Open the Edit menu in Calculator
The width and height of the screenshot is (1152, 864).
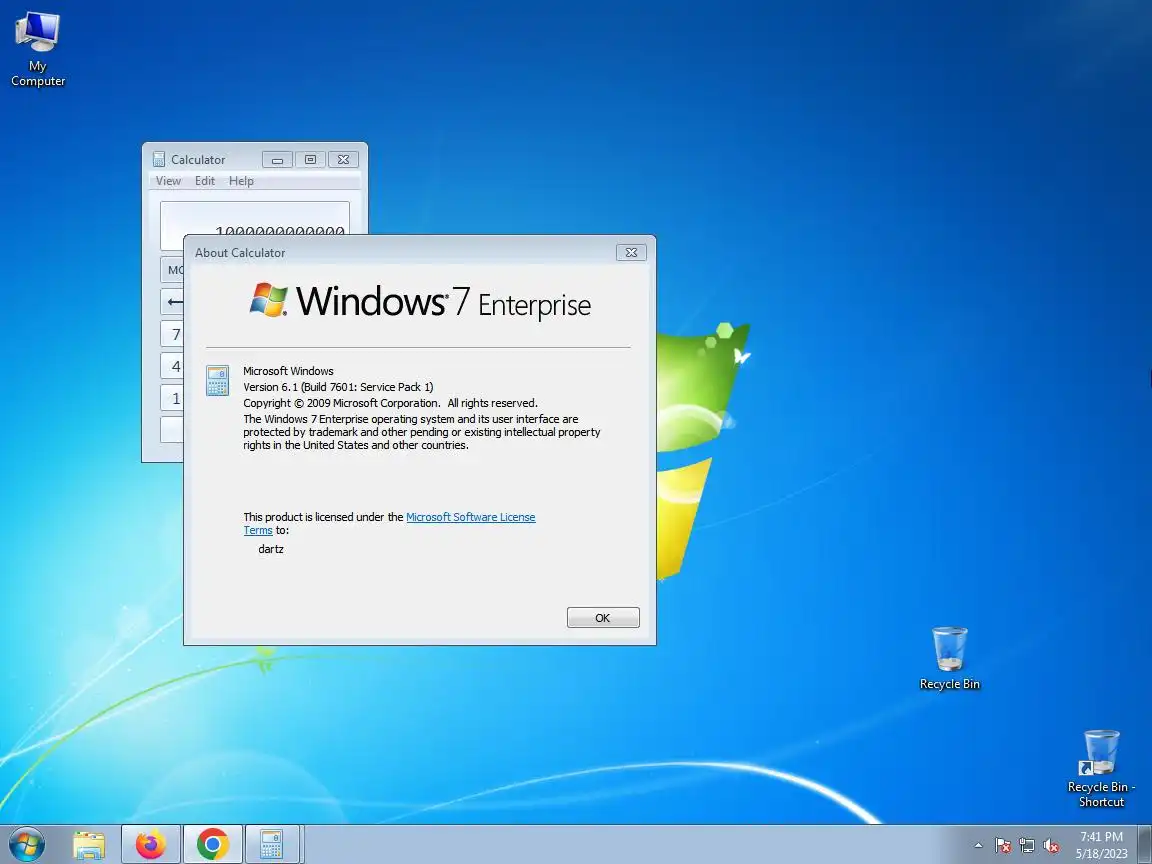click(205, 181)
